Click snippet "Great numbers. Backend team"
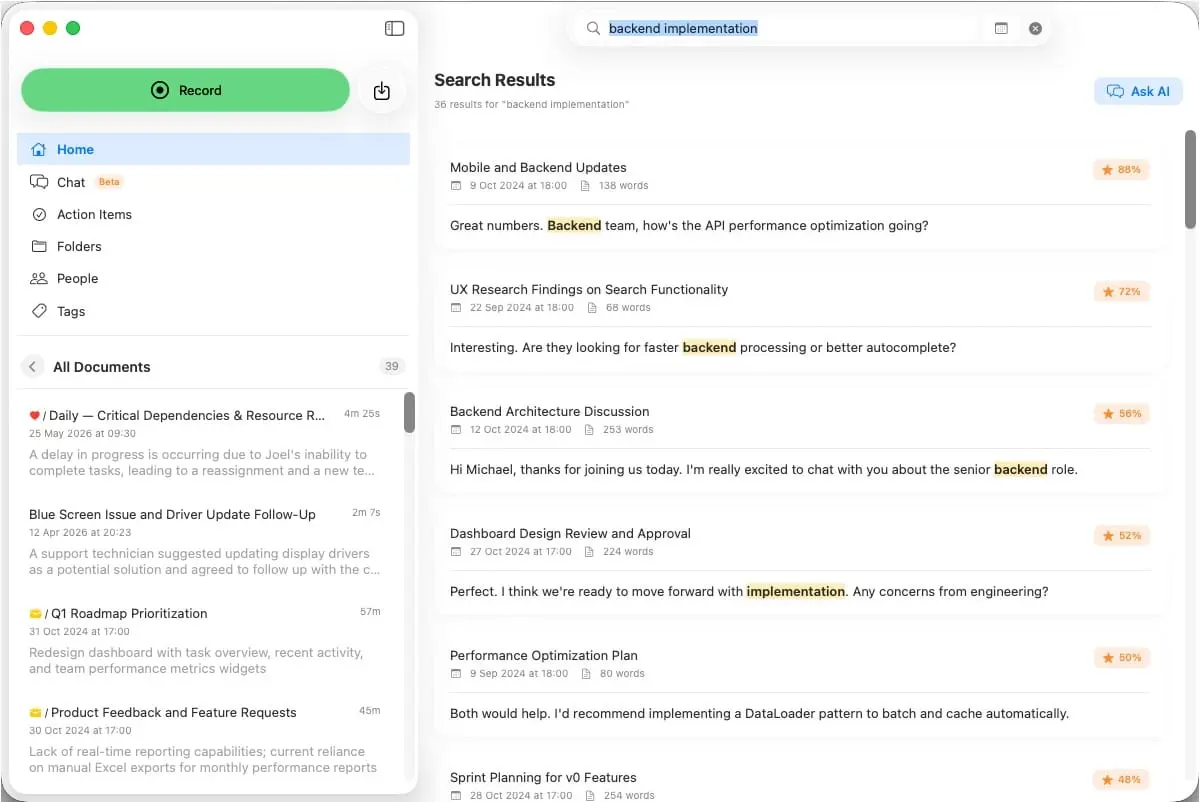1200x802 pixels. (x=689, y=226)
